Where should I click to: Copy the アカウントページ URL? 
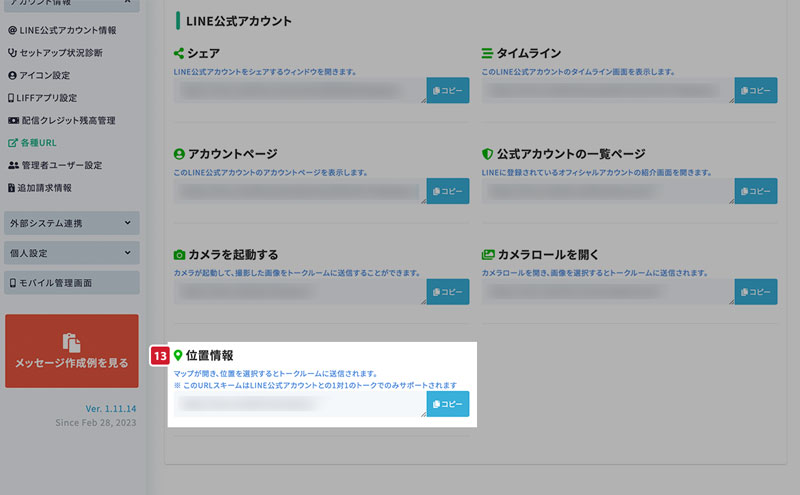[x=447, y=191]
